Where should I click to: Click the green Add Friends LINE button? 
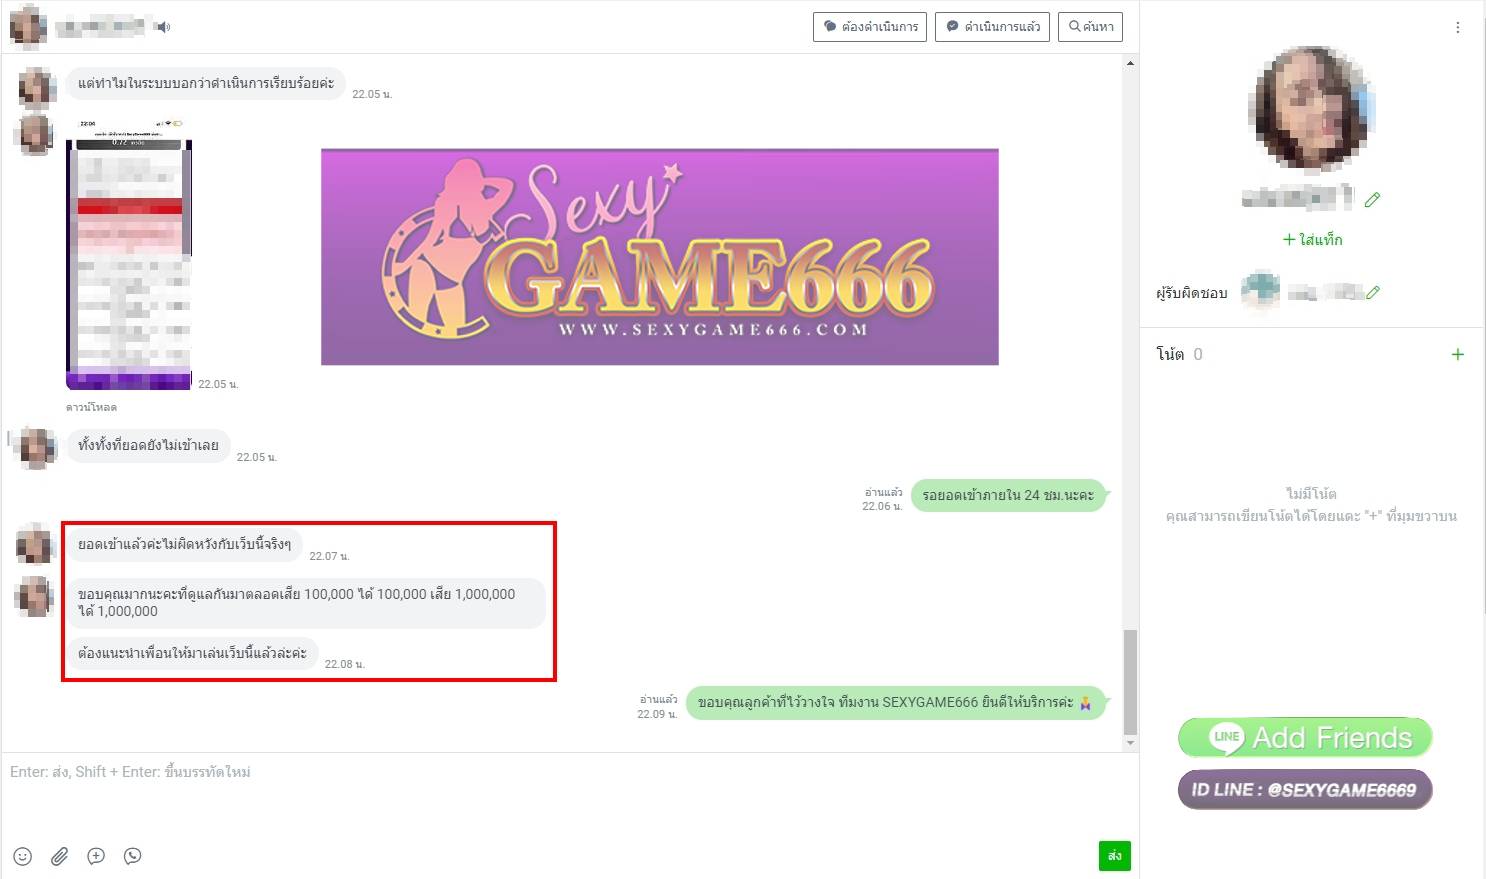click(x=1305, y=738)
